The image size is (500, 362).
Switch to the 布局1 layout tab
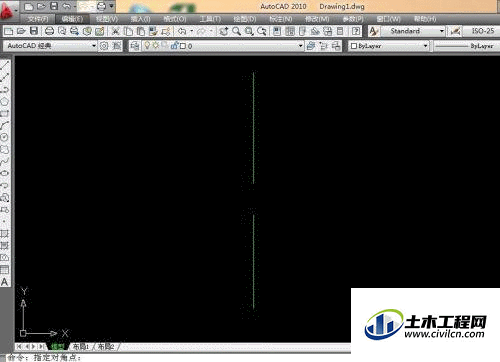[x=81, y=347]
